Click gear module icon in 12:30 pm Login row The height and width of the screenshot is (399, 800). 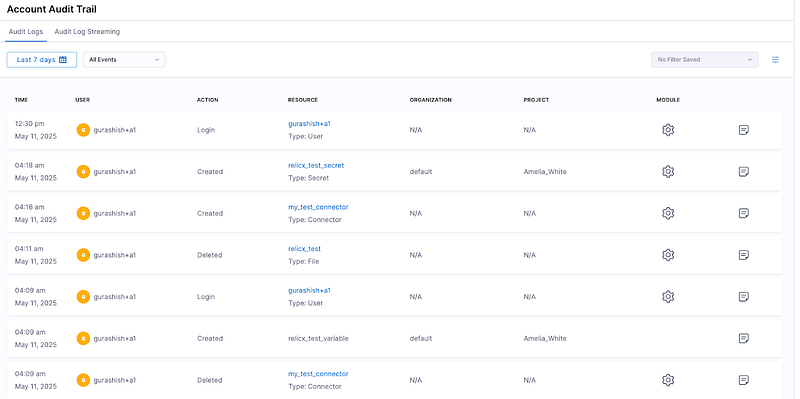(x=668, y=130)
